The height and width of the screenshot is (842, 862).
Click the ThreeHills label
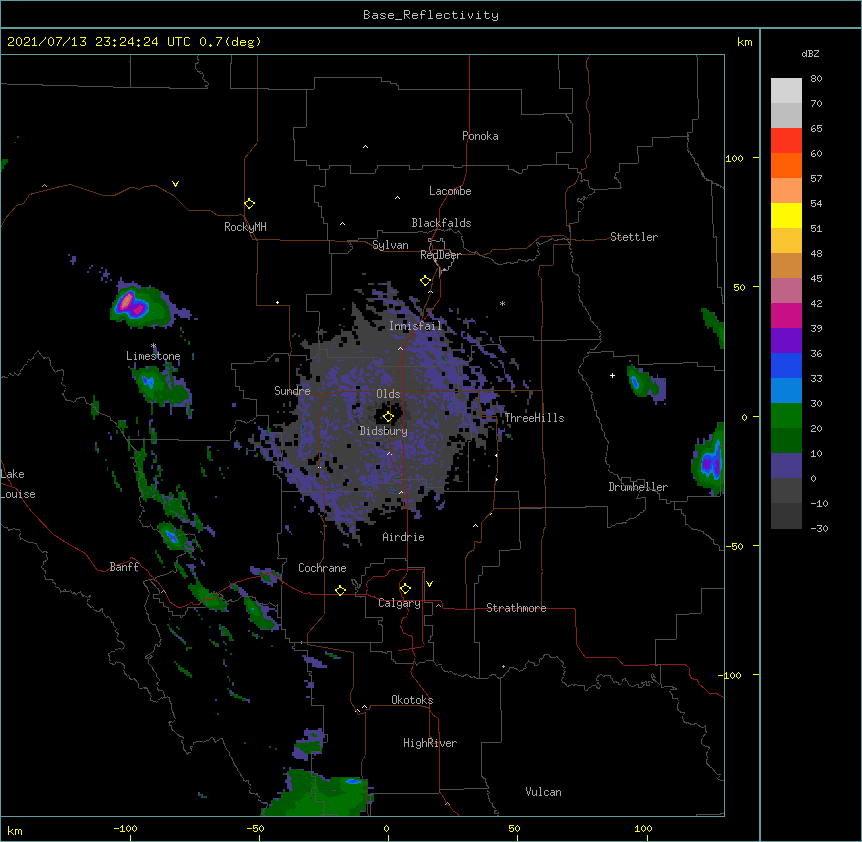point(534,418)
